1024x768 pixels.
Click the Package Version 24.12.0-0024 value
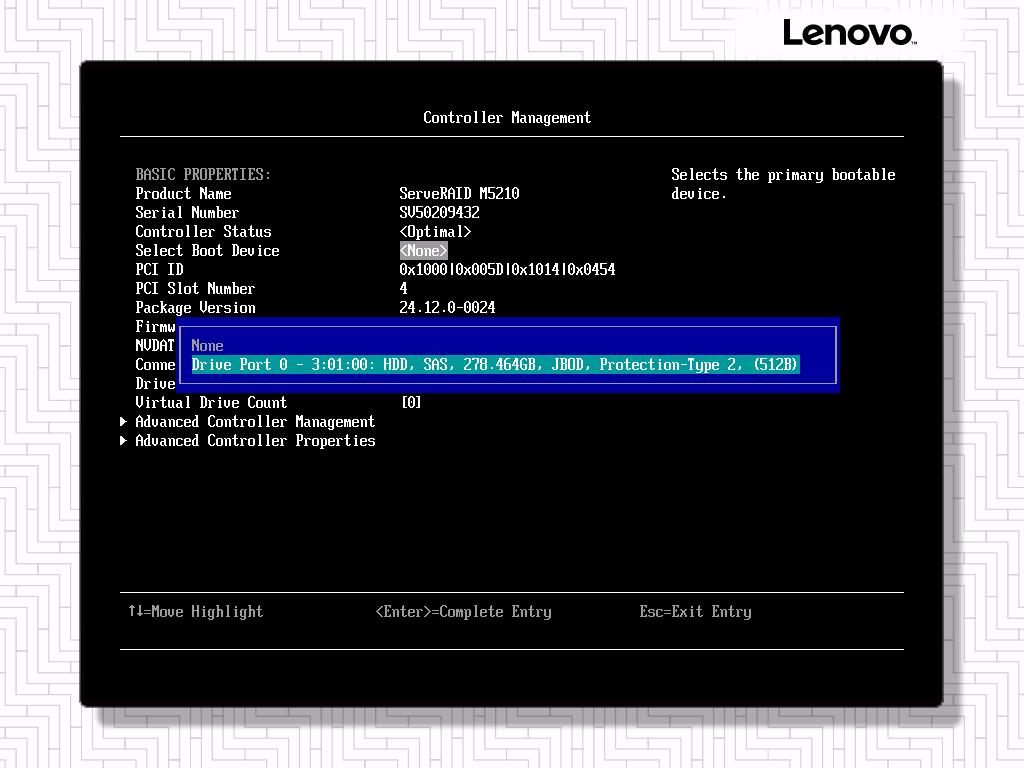(447, 308)
